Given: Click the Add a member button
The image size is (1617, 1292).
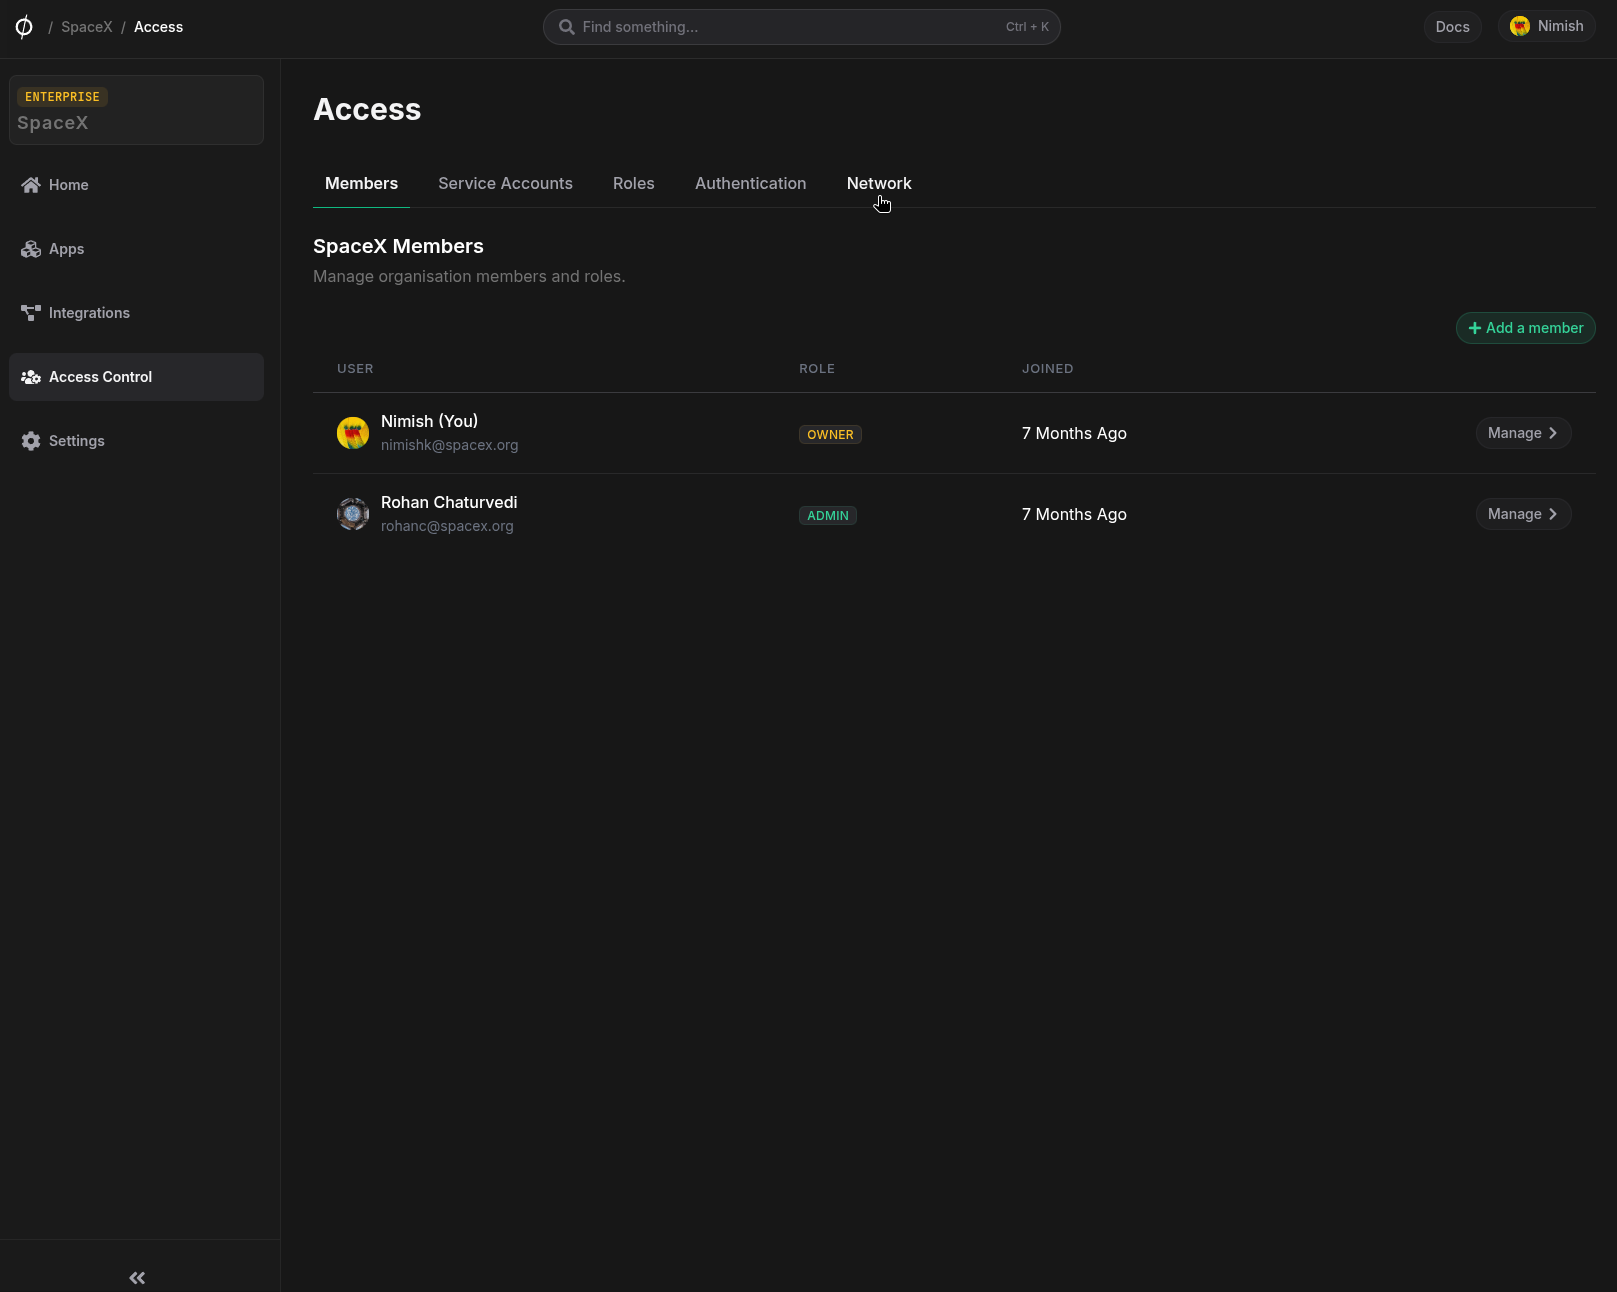Looking at the screenshot, I should [x=1525, y=328].
